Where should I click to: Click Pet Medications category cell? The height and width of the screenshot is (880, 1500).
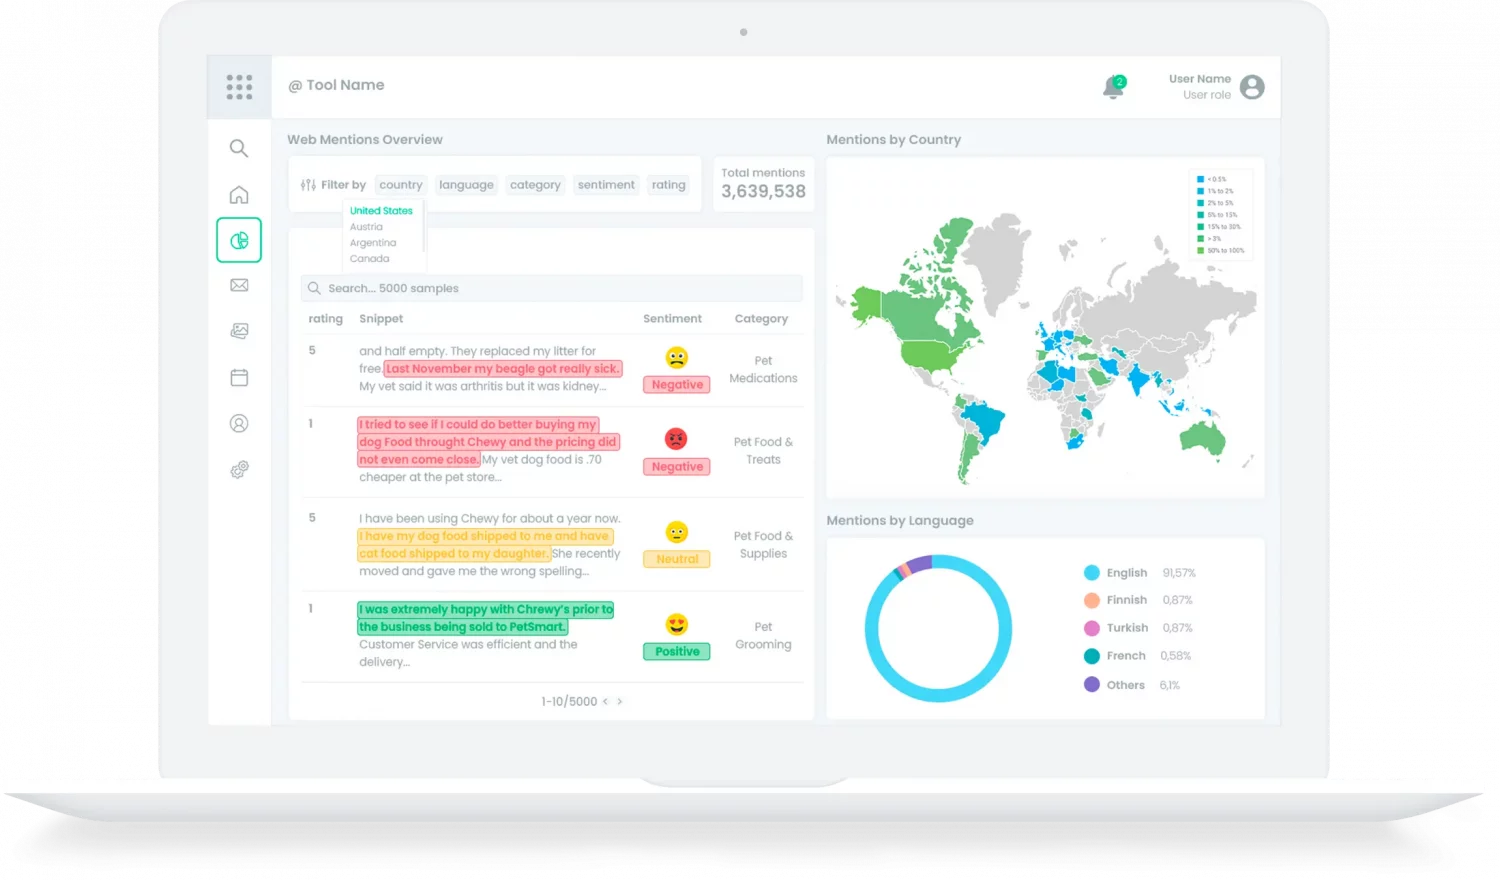[x=763, y=369]
